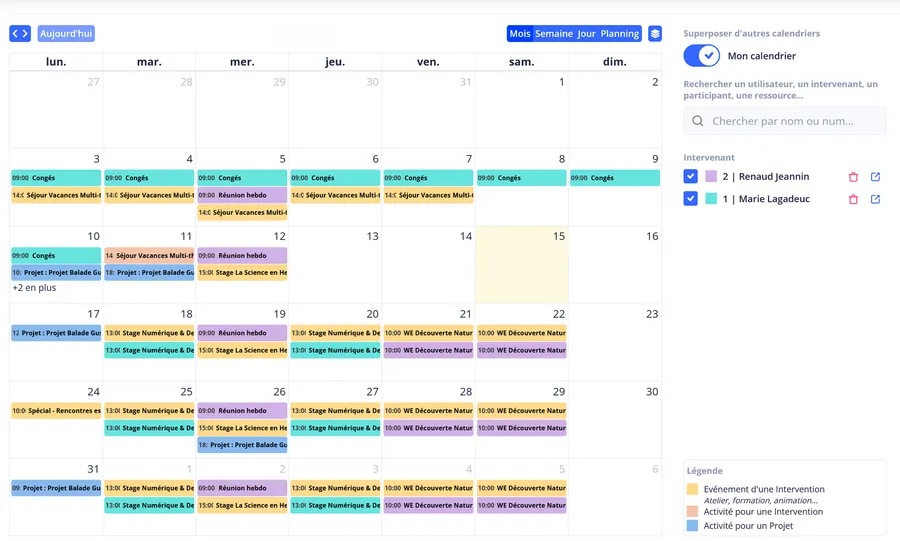Click the Aujourd'hui button

point(66,34)
